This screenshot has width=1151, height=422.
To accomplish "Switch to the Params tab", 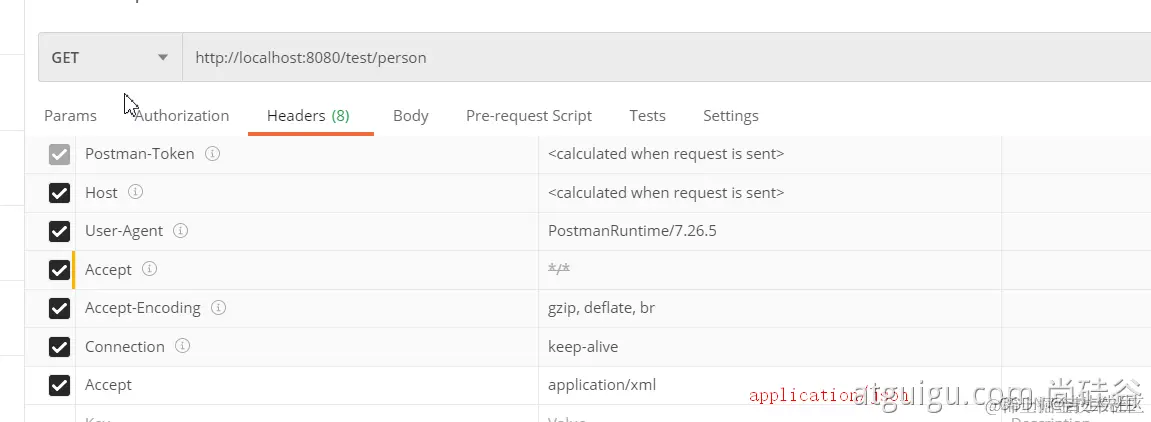I will pos(70,116).
